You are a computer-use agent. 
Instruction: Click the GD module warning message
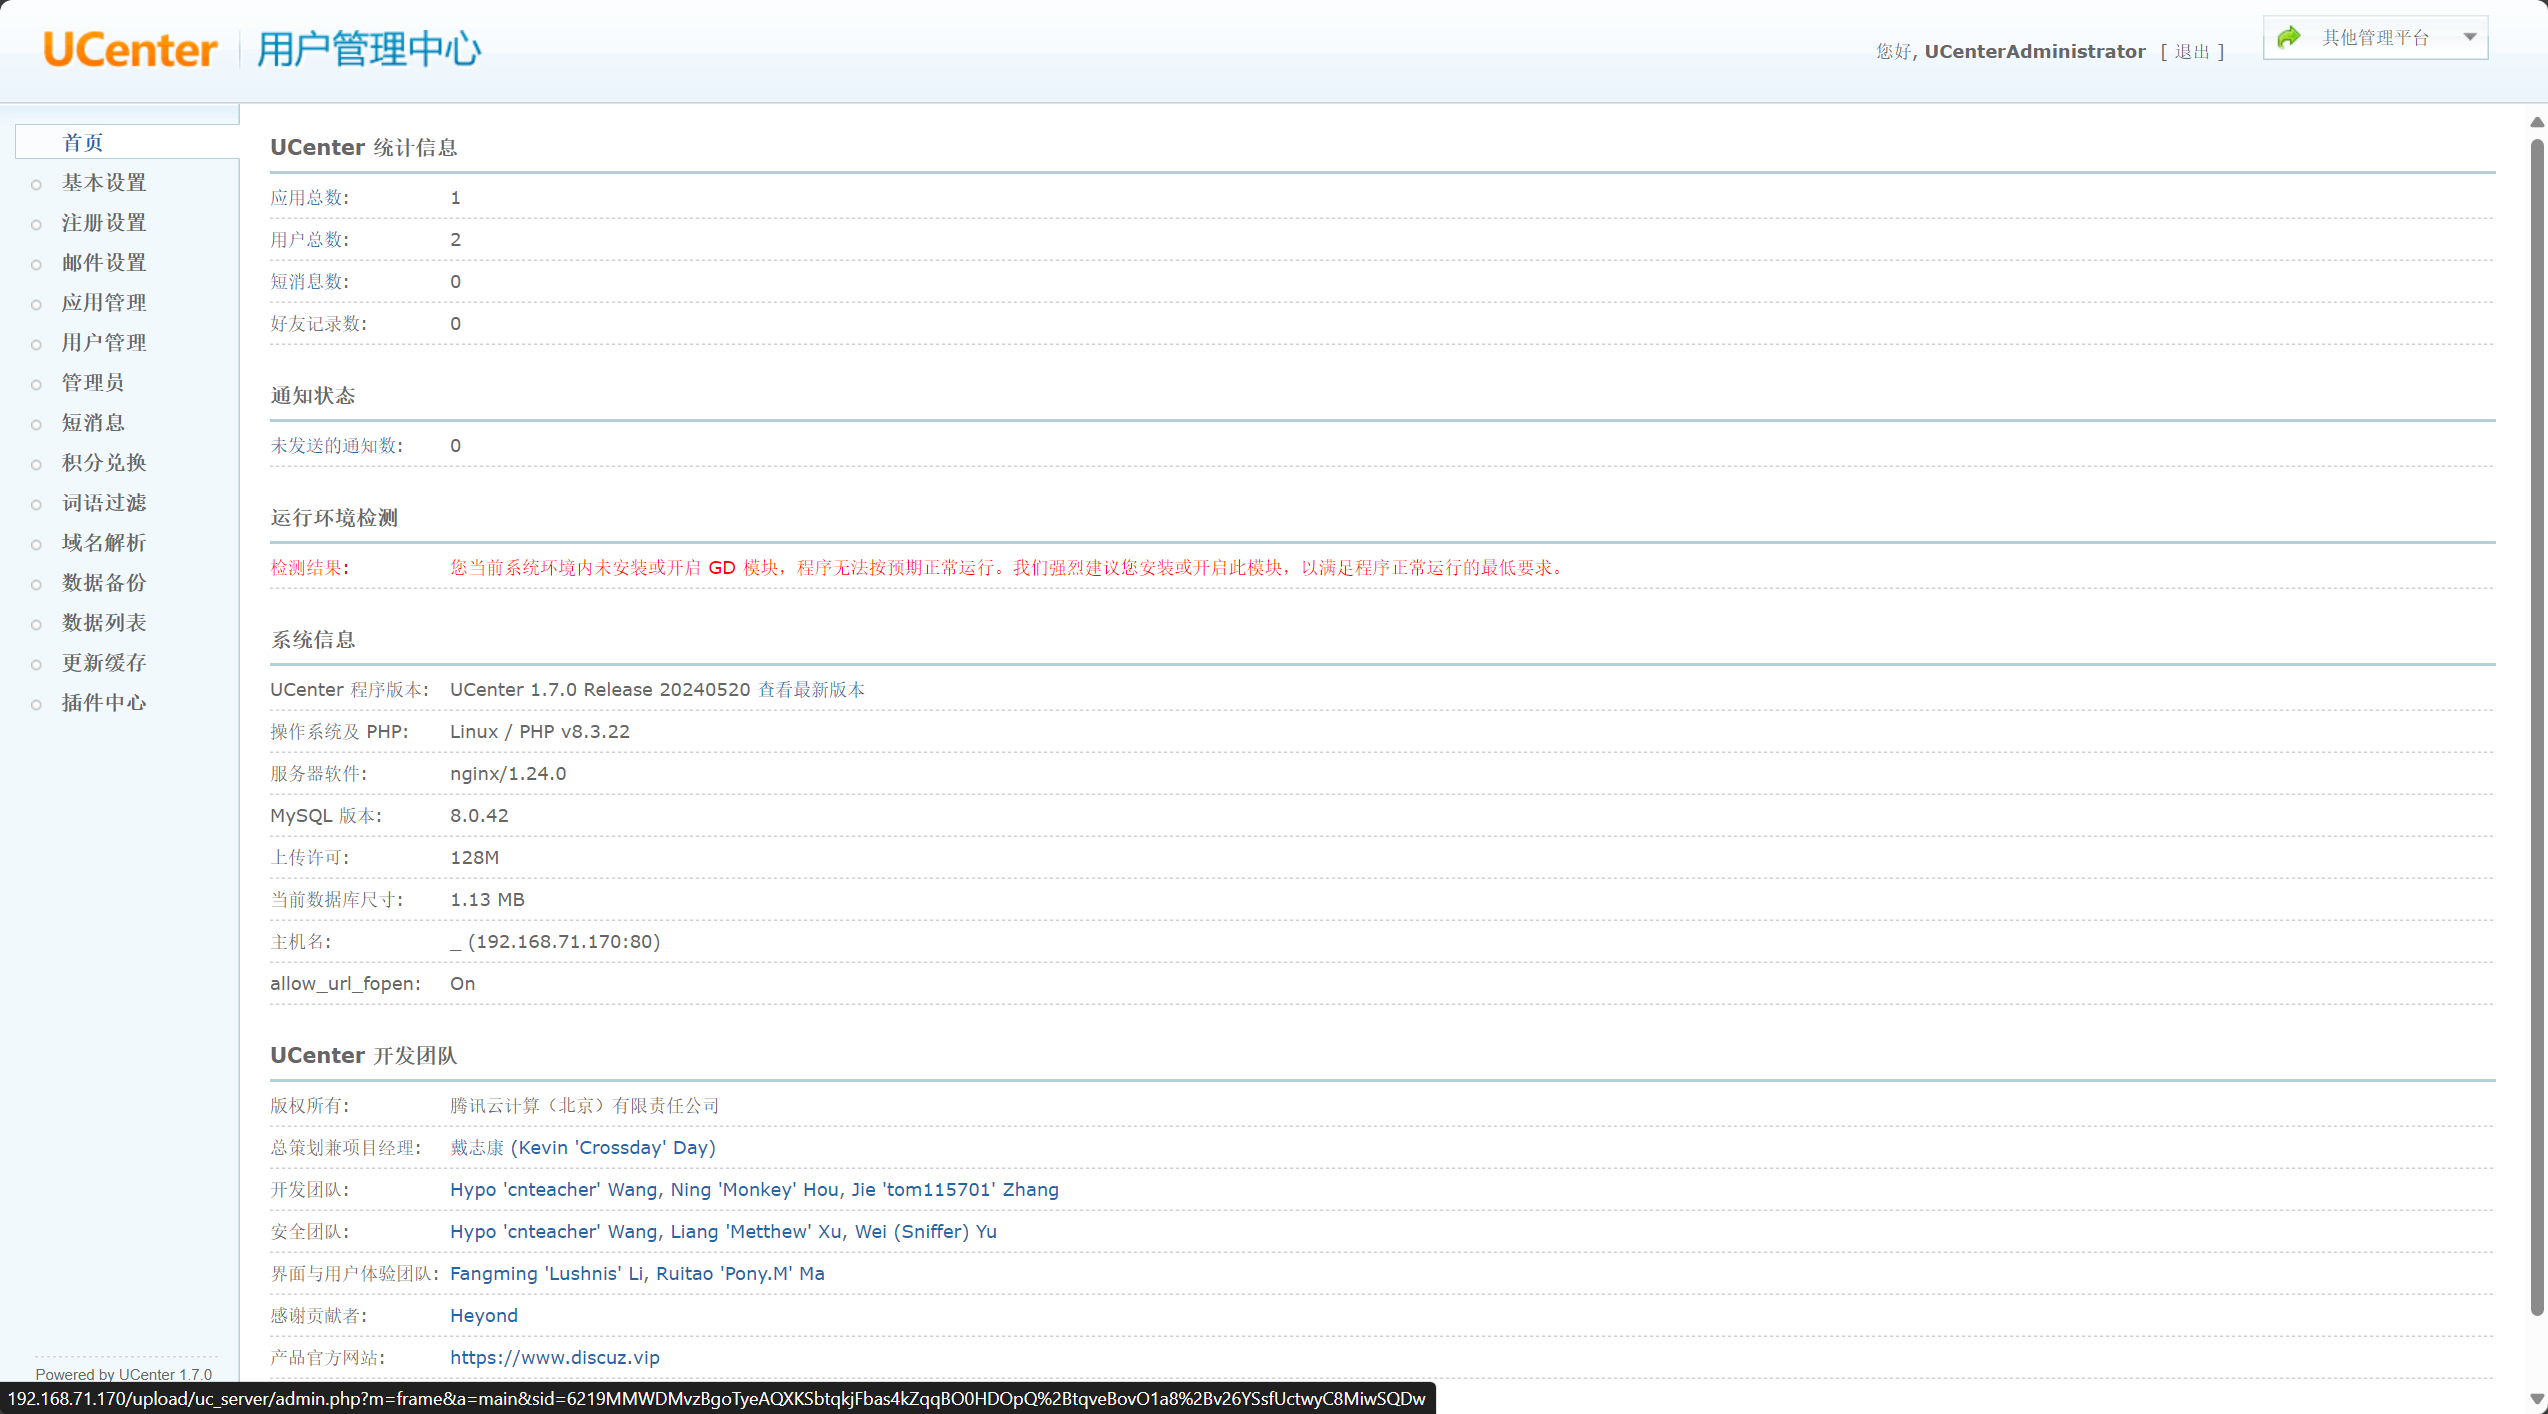1007,568
